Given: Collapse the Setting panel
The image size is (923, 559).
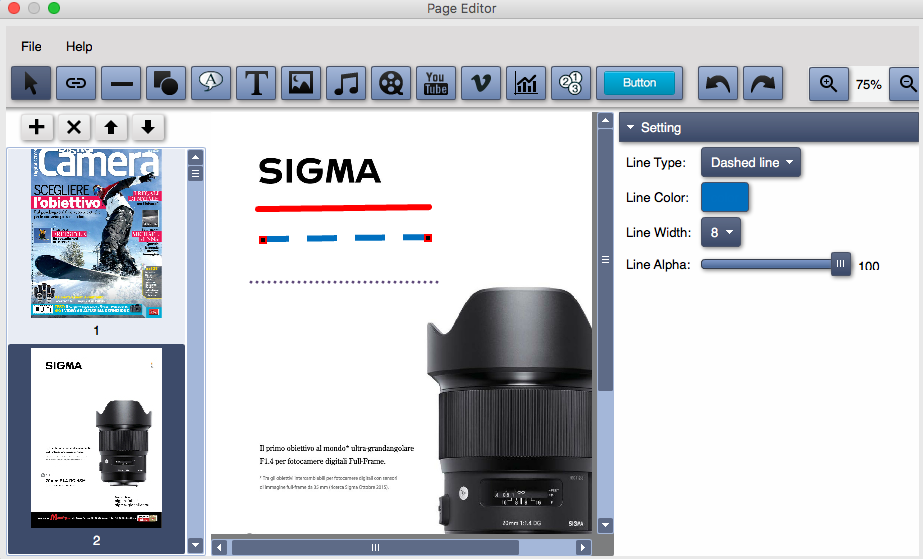Looking at the screenshot, I should coord(630,127).
